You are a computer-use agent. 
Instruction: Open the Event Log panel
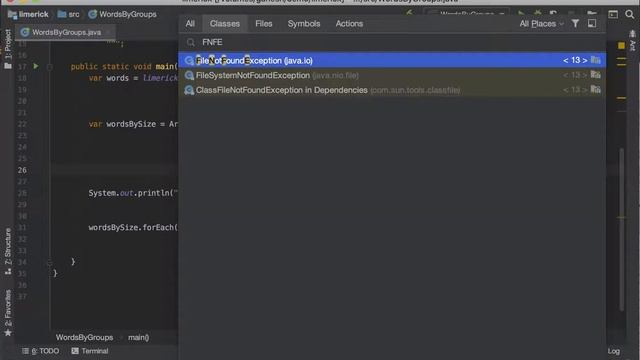(x=613, y=351)
